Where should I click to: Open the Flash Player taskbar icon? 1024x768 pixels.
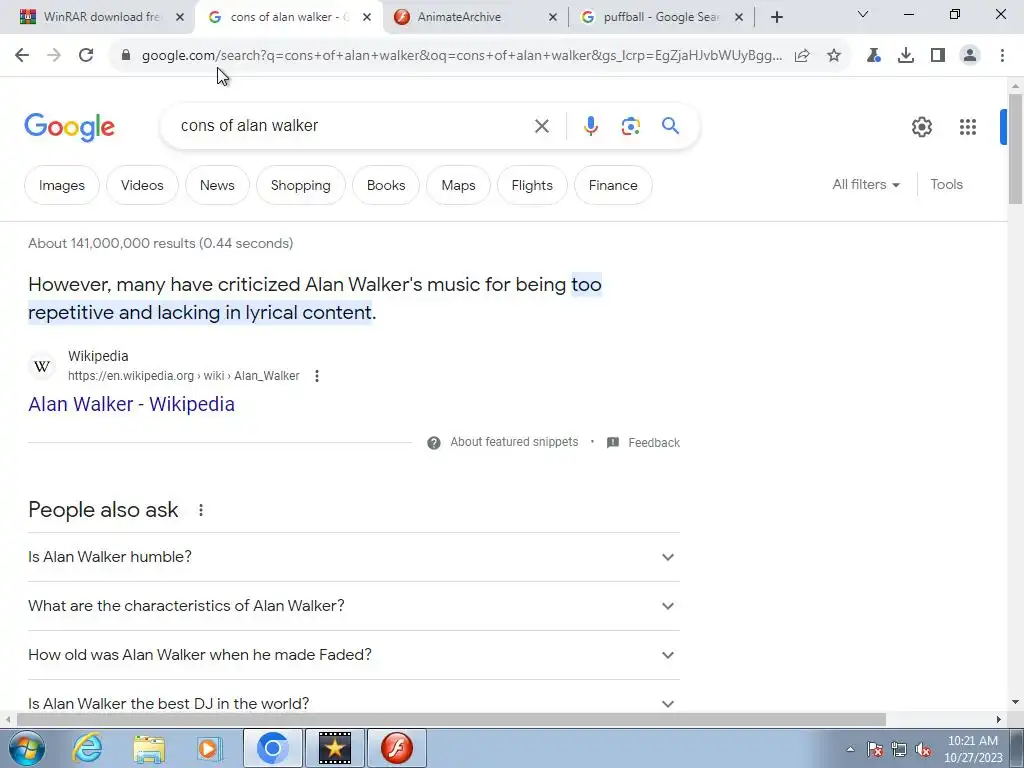pyautogui.click(x=397, y=748)
